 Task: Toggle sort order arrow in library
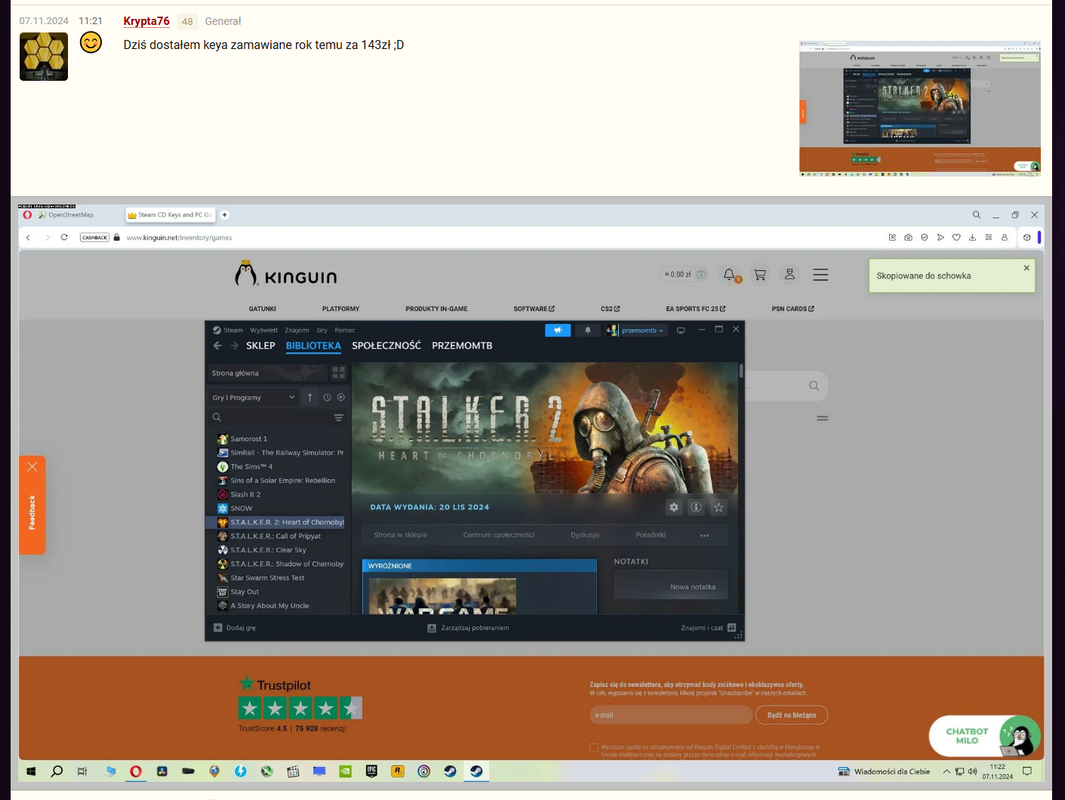310,397
